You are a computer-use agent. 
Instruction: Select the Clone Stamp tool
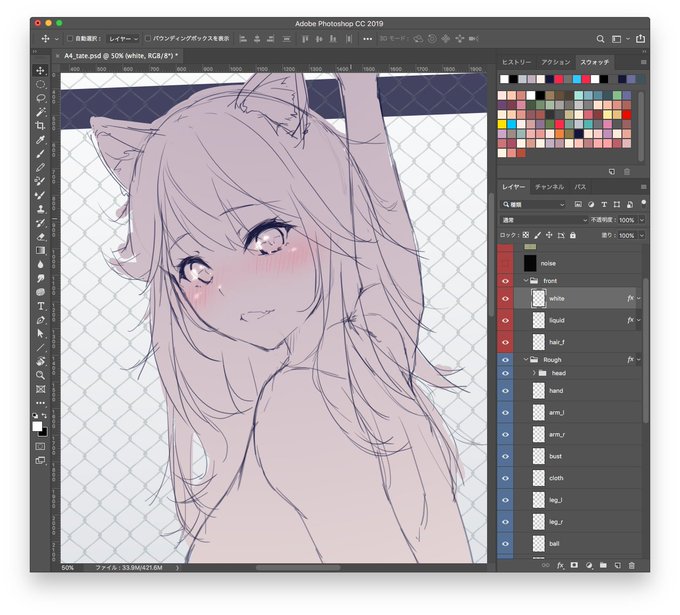(40, 209)
